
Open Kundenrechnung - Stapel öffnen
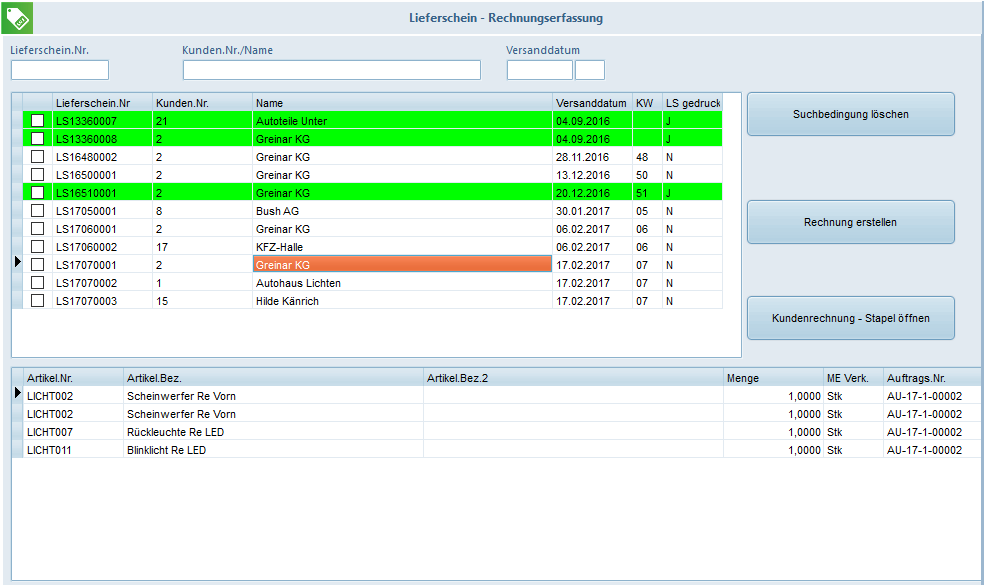click(850, 318)
